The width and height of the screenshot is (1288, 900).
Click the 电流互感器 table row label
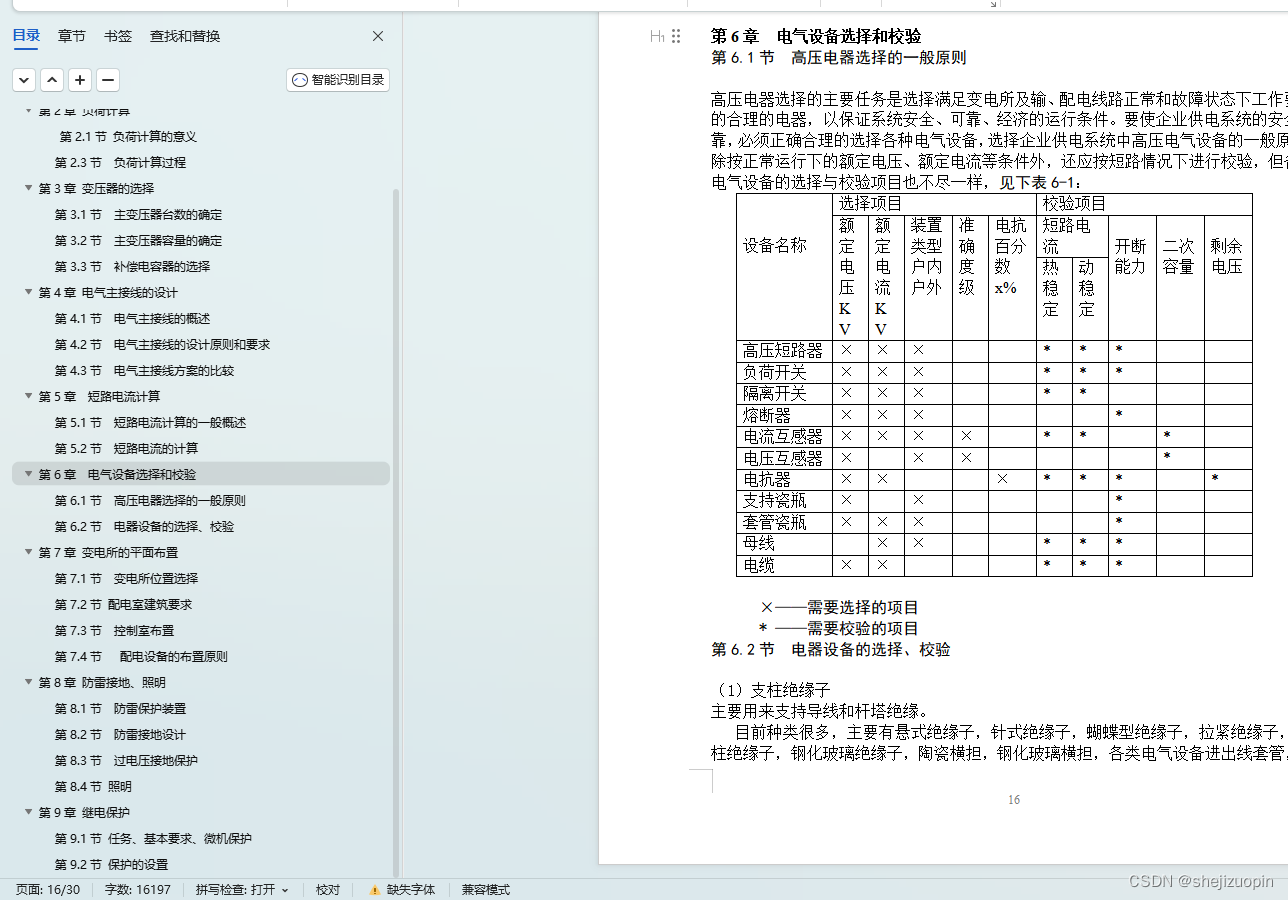(x=783, y=436)
